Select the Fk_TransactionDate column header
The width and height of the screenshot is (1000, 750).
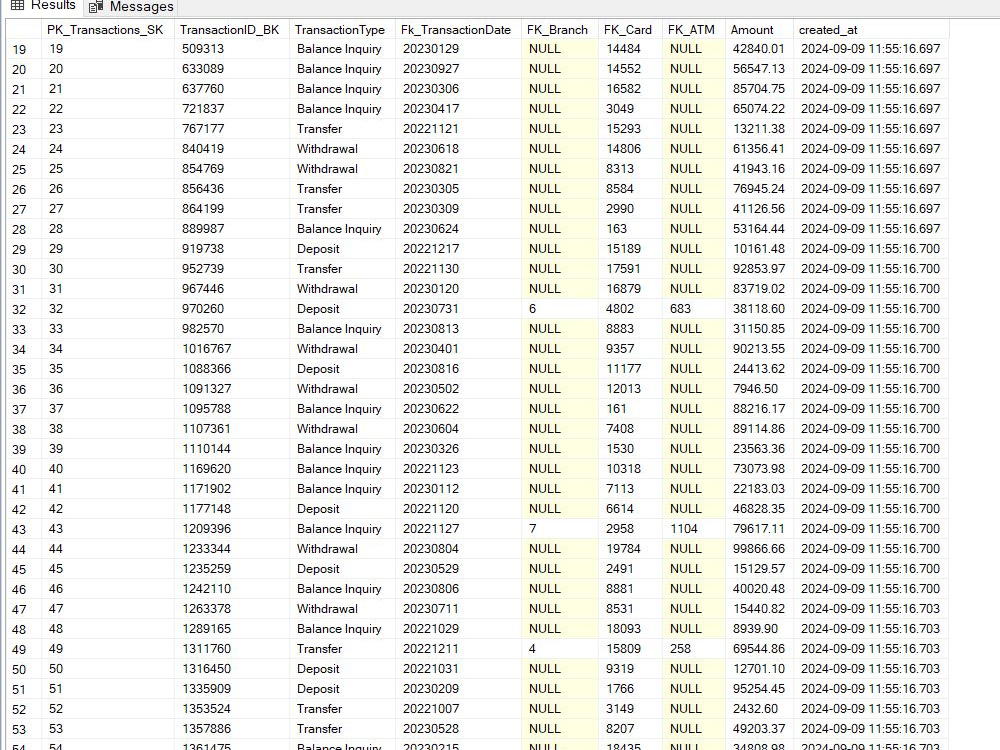coord(456,30)
